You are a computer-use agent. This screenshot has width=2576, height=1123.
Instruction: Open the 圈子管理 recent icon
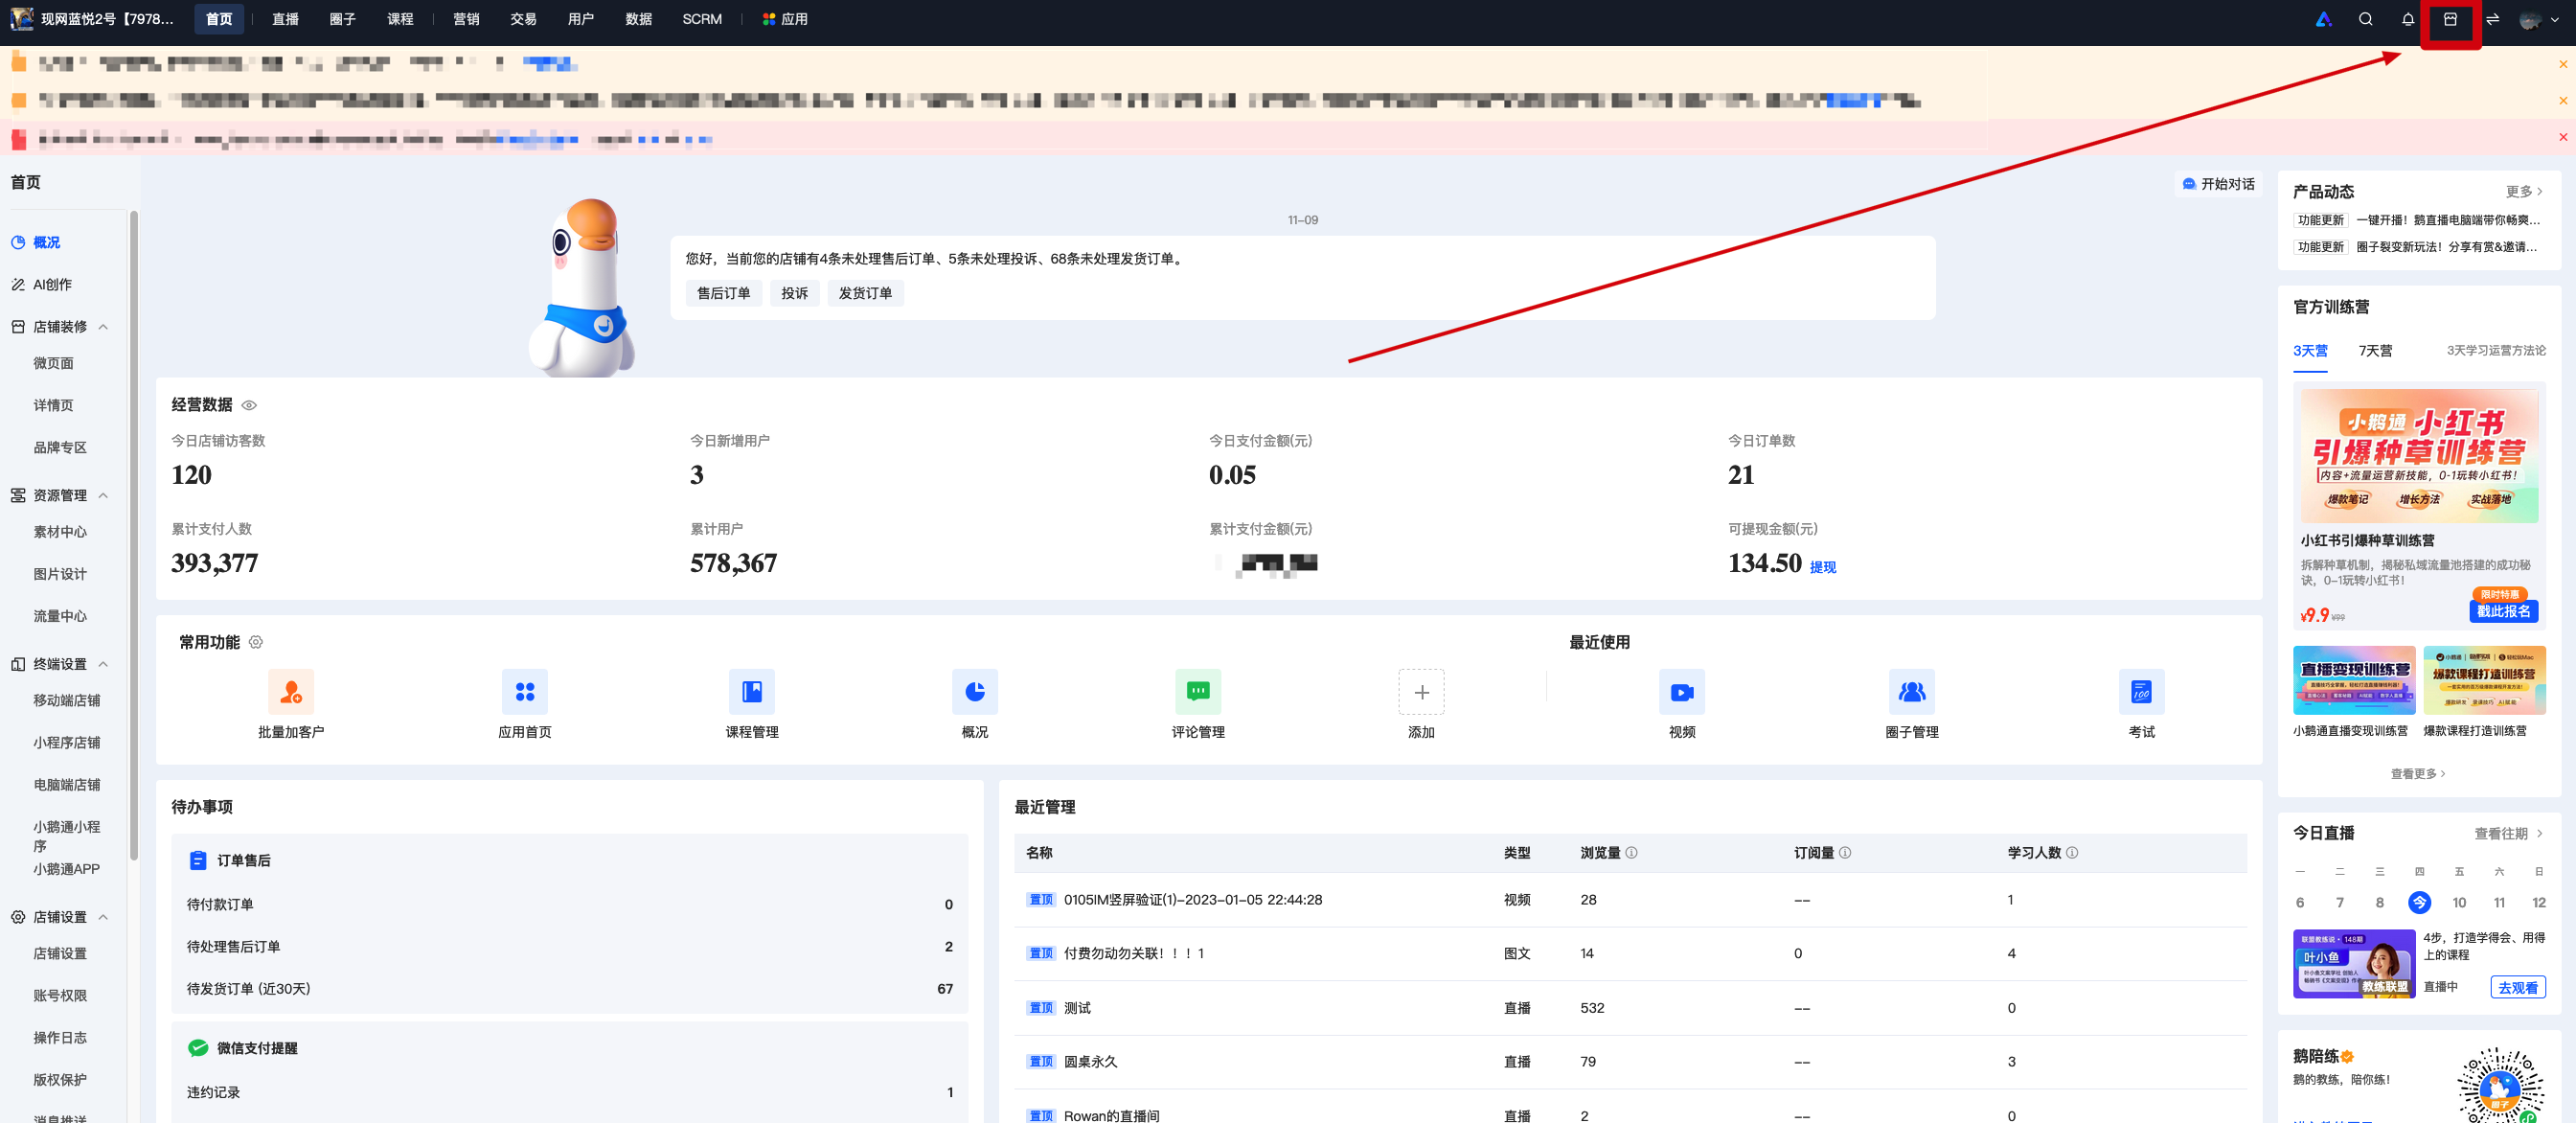pyautogui.click(x=1911, y=691)
